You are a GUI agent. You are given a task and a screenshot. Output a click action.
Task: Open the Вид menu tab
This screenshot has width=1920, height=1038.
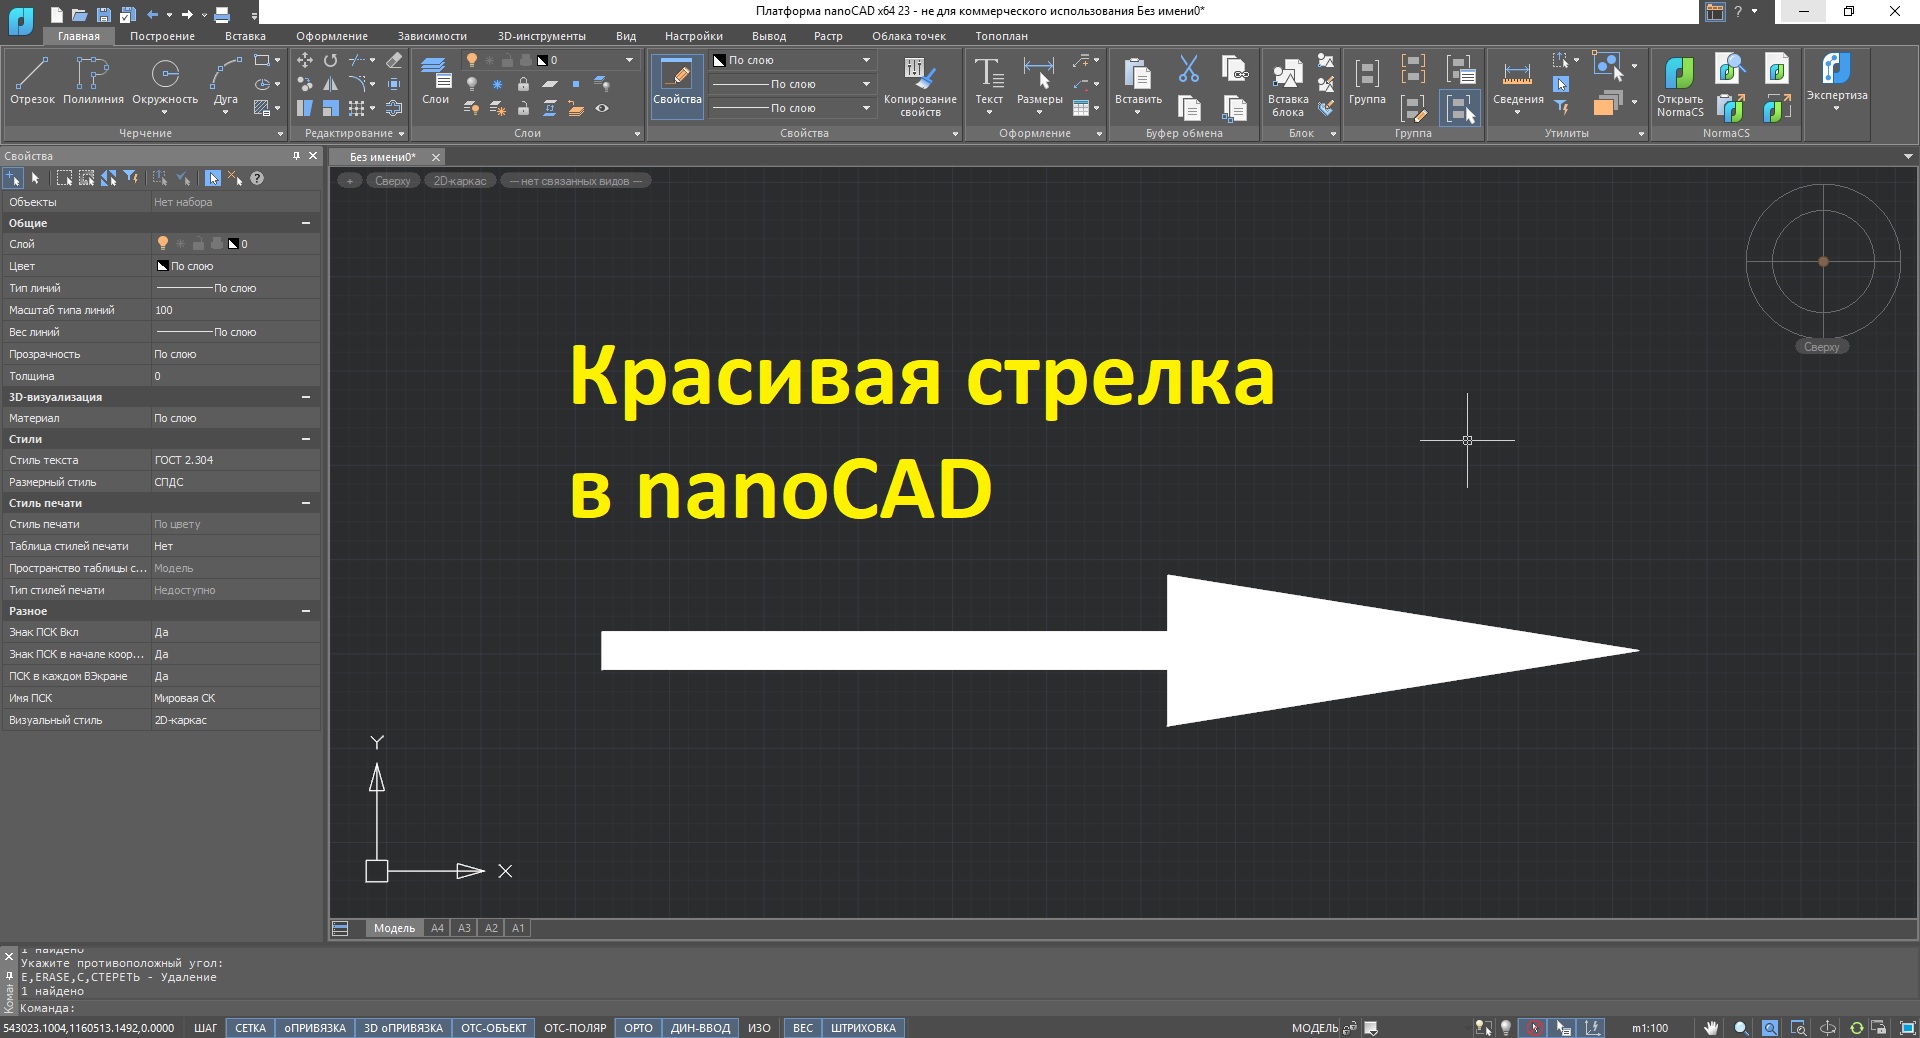pos(626,35)
